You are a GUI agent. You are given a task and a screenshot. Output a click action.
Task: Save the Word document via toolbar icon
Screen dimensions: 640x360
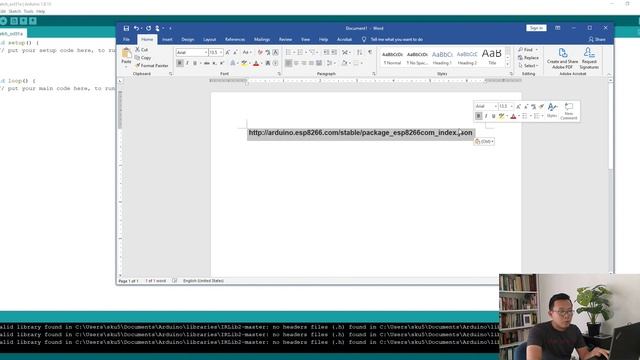coord(126,28)
